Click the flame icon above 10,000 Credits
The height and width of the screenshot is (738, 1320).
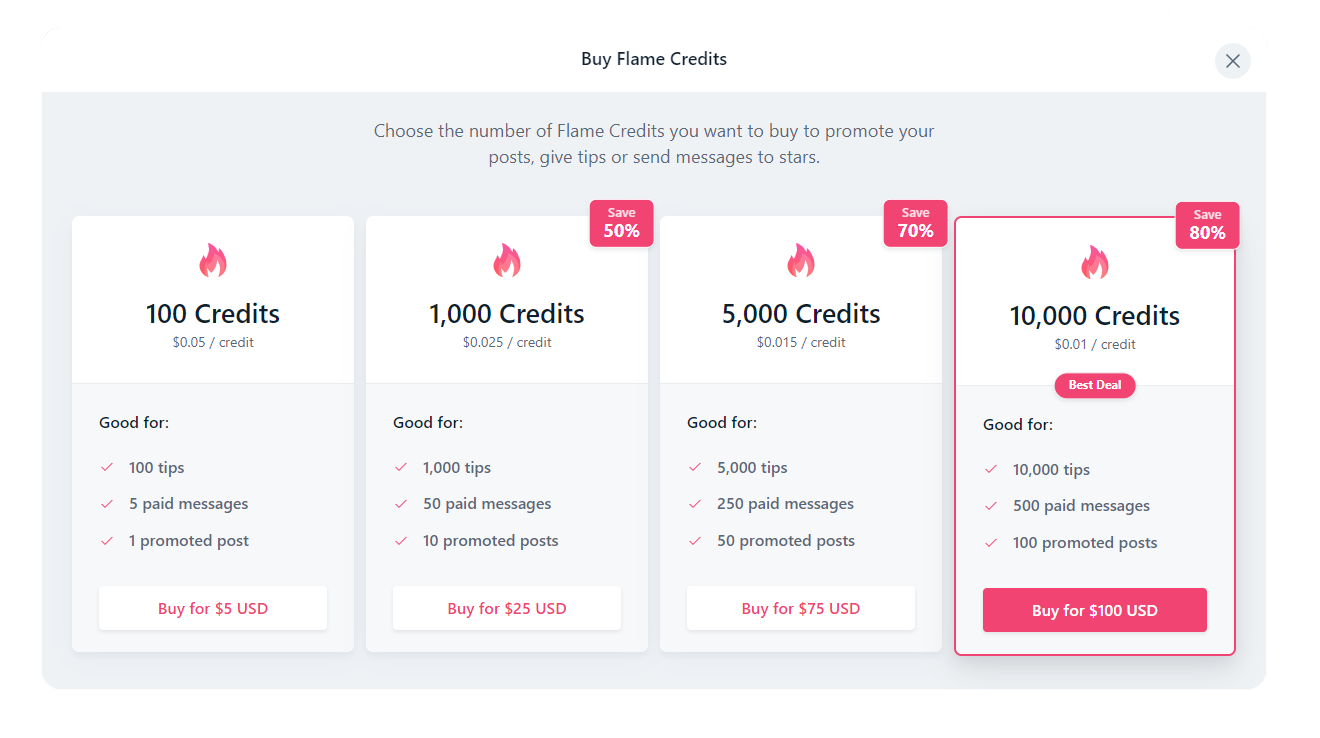coord(1095,263)
